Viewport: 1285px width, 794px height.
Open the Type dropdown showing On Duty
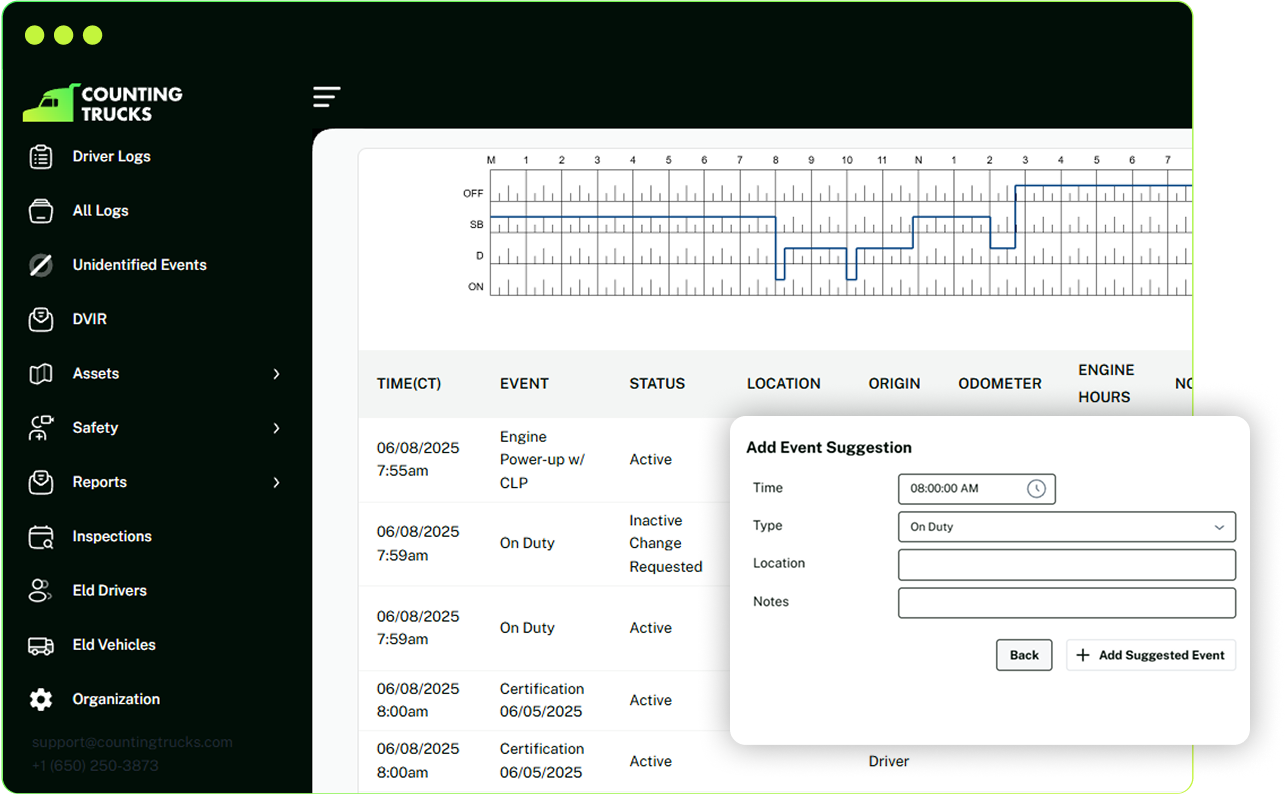(1066, 527)
